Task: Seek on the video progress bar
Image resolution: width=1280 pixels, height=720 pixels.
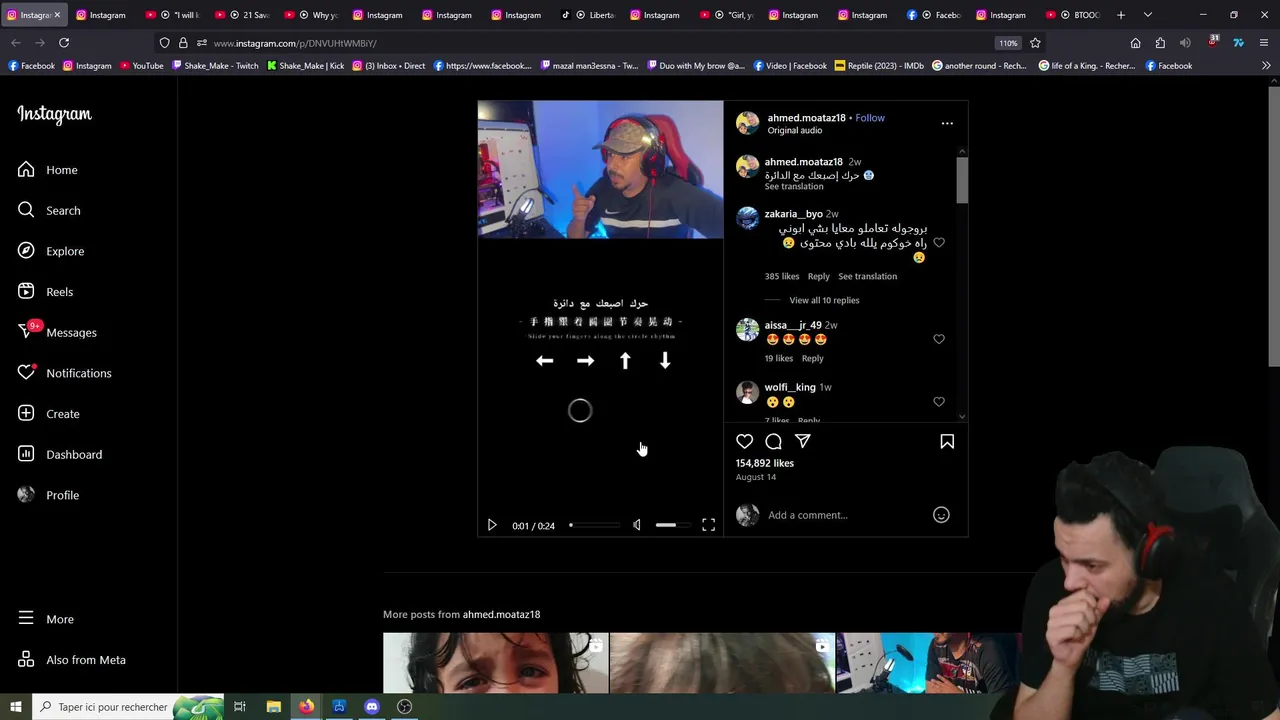Action: [x=595, y=525]
